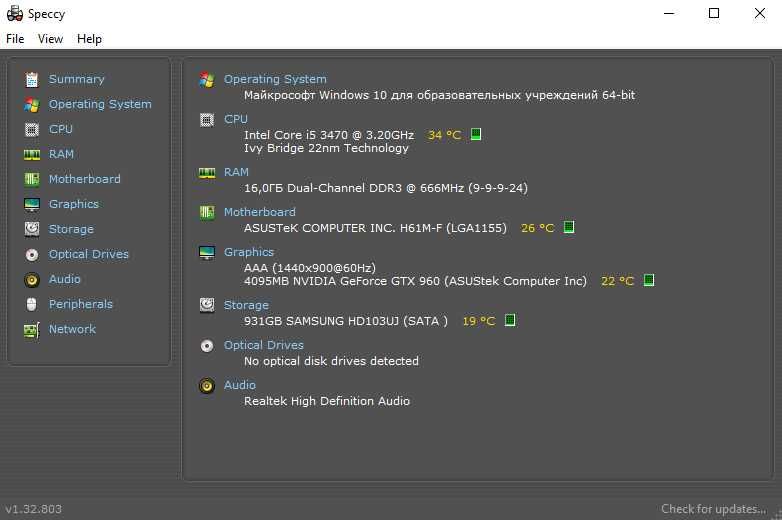Click the Optical Drives disc icon in sidebar
The image size is (782, 520).
click(x=32, y=255)
